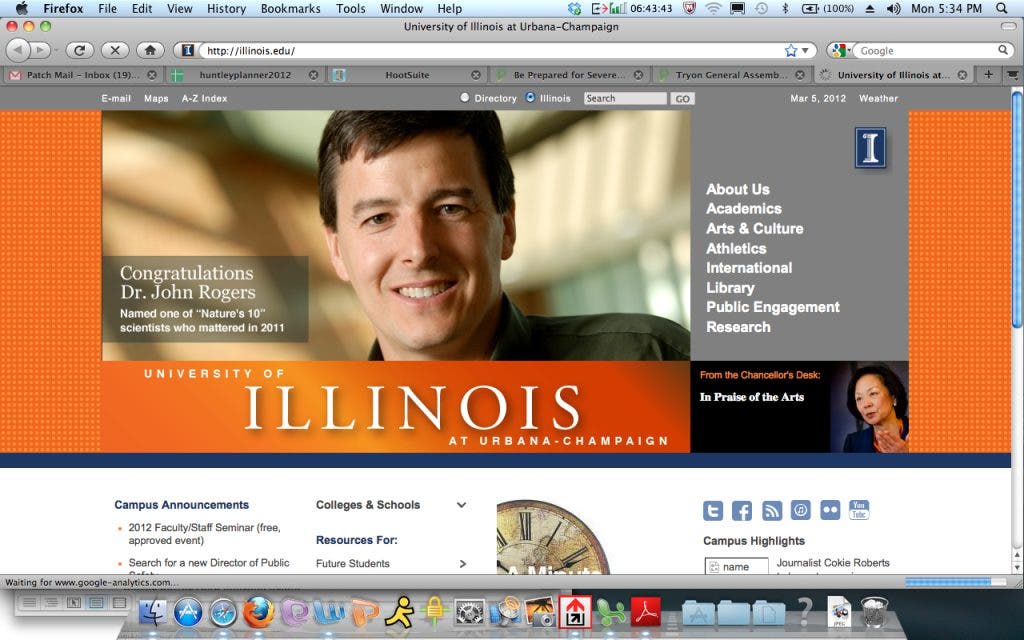Open a new tab with plus button
This screenshot has width=1024, height=640.
click(x=988, y=75)
